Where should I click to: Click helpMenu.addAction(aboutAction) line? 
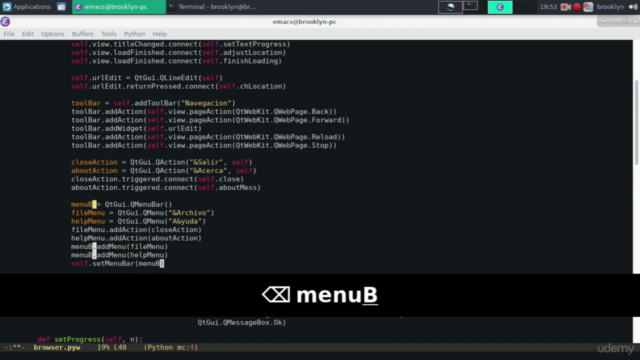(136, 238)
